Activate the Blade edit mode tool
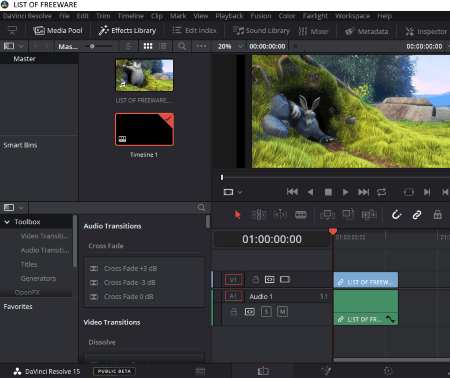 click(301, 215)
